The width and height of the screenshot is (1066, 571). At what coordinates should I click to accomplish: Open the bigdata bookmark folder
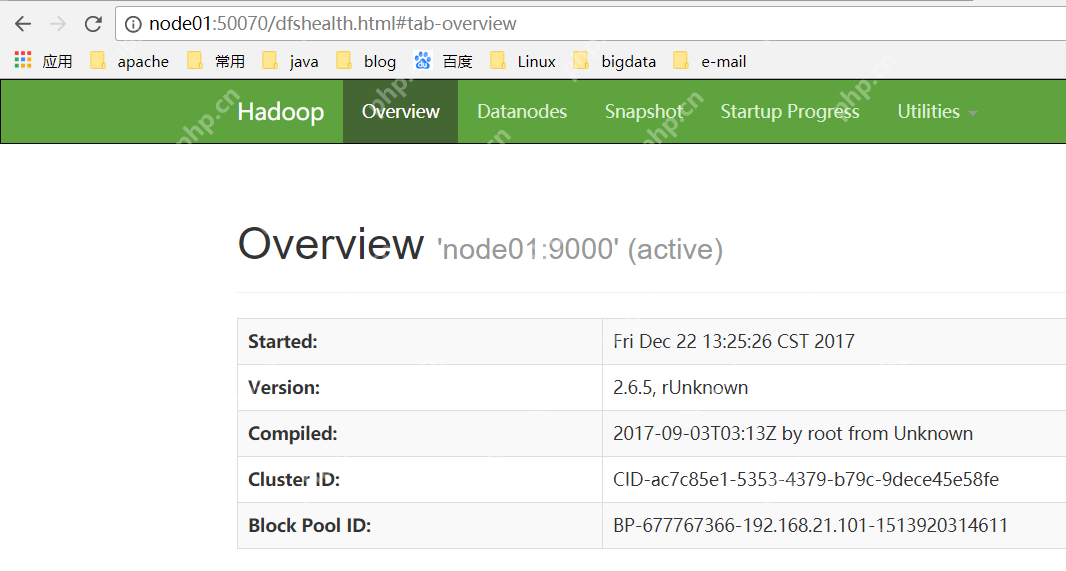(x=615, y=61)
